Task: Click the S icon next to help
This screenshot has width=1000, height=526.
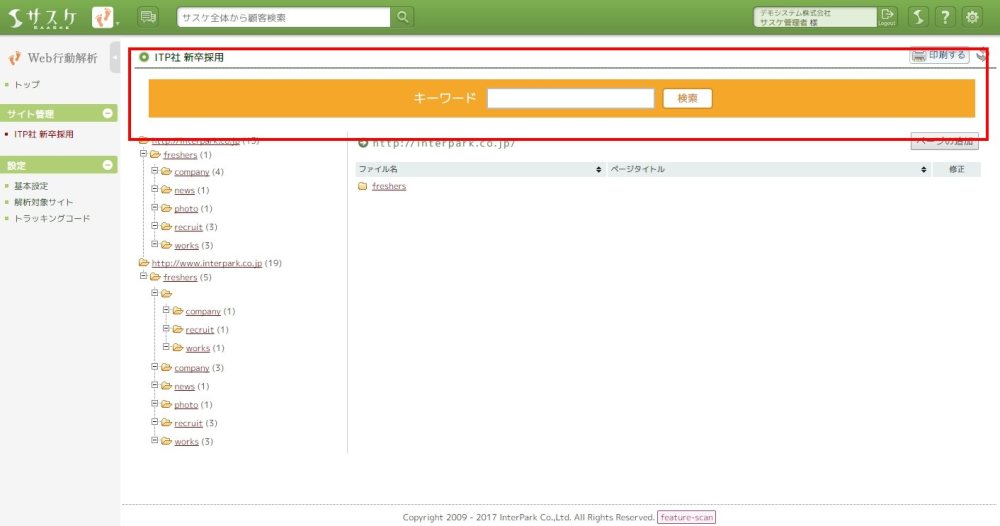Action: coord(917,17)
